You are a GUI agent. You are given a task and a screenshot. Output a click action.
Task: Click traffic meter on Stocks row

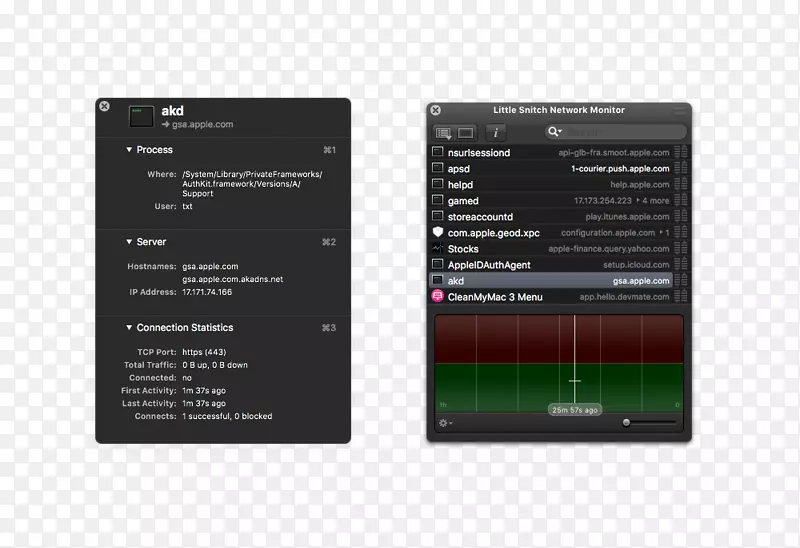pyautogui.click(x=681, y=248)
